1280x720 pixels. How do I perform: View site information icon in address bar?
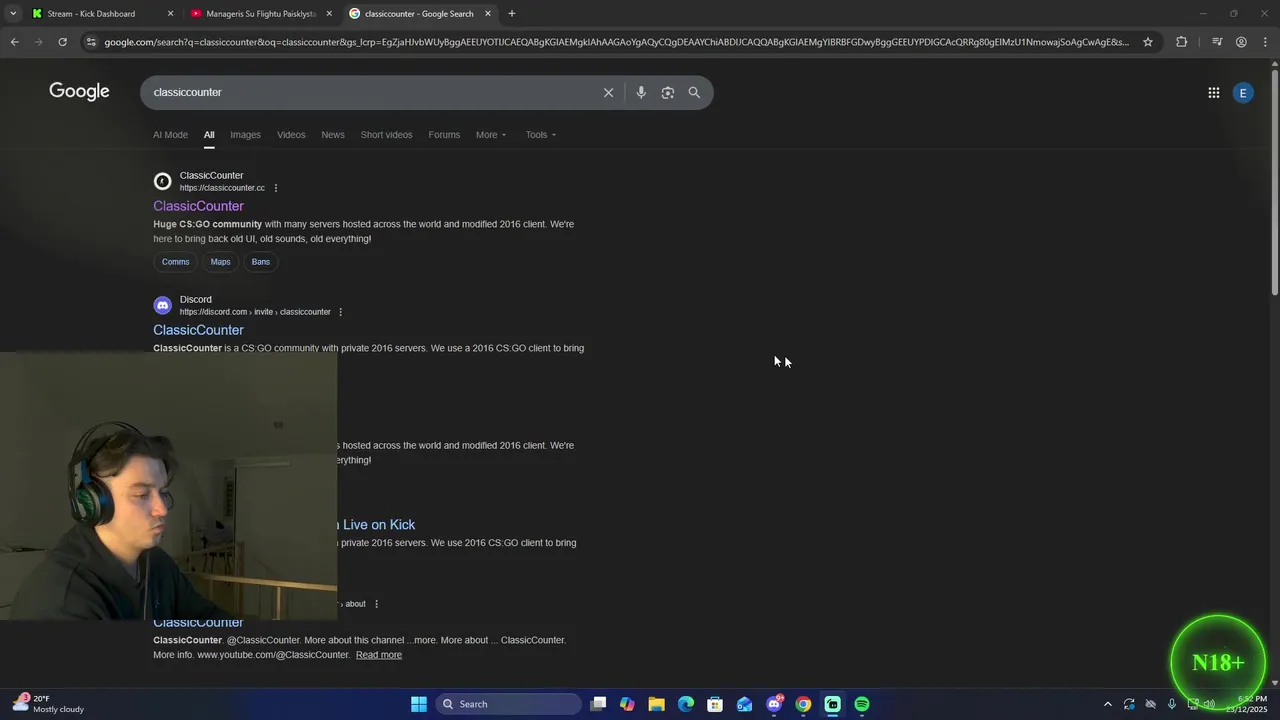91,42
